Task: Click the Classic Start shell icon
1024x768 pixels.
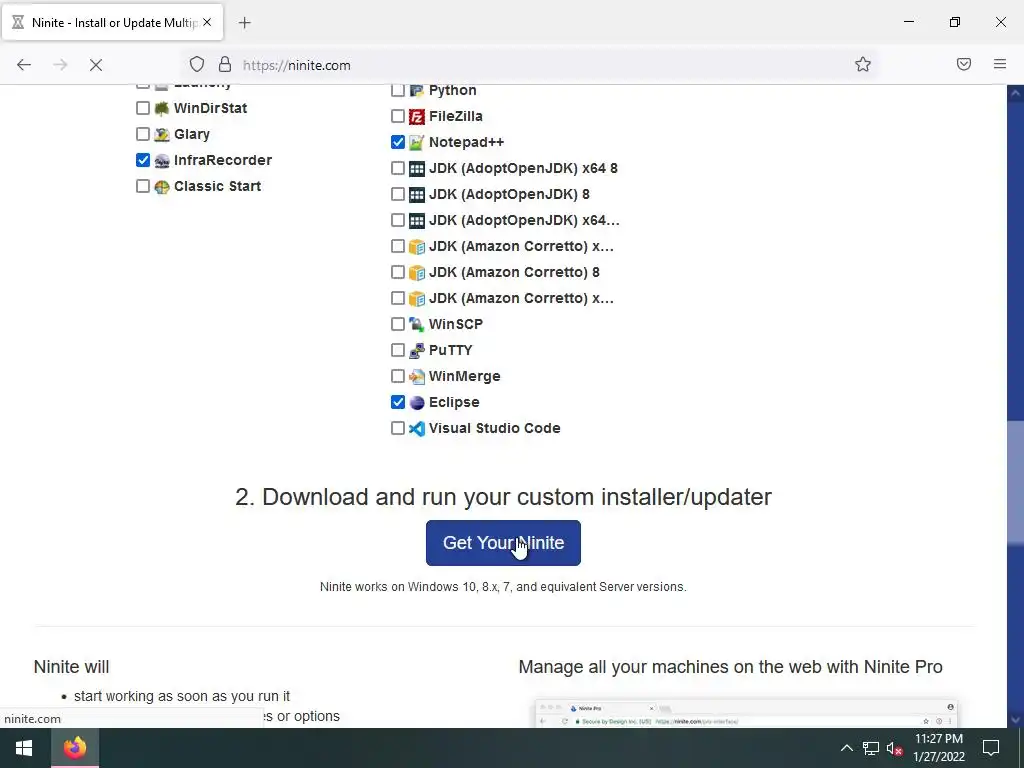Action: [x=161, y=187]
